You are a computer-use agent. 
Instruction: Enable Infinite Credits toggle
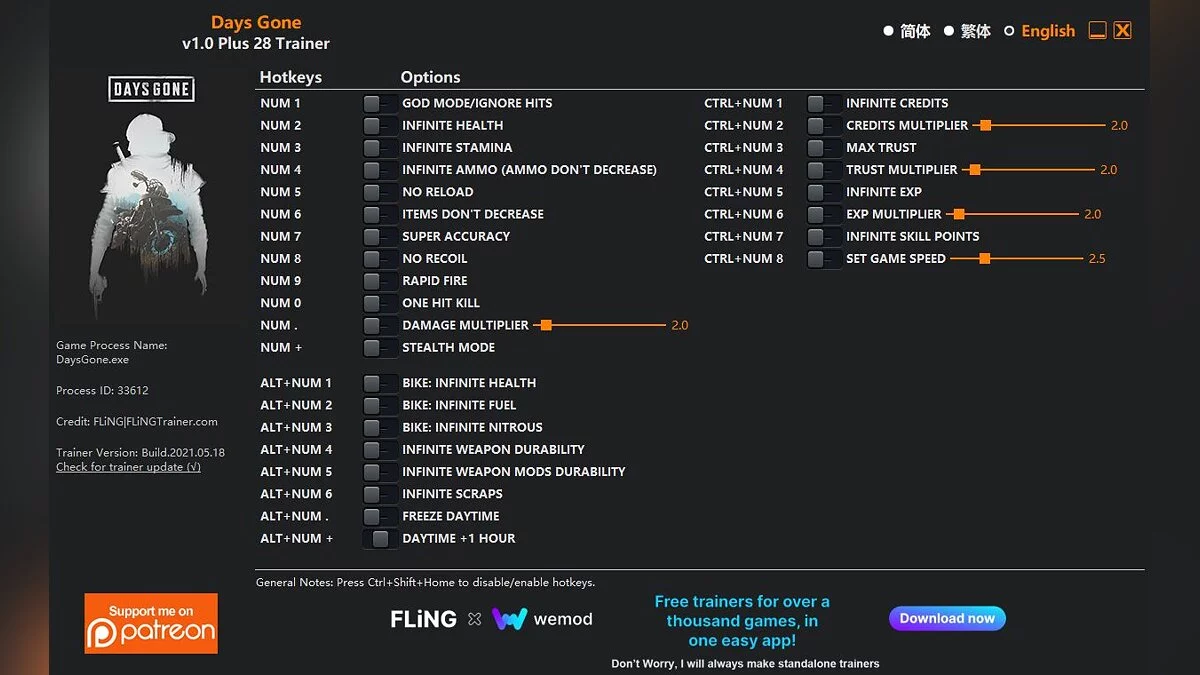[823, 103]
